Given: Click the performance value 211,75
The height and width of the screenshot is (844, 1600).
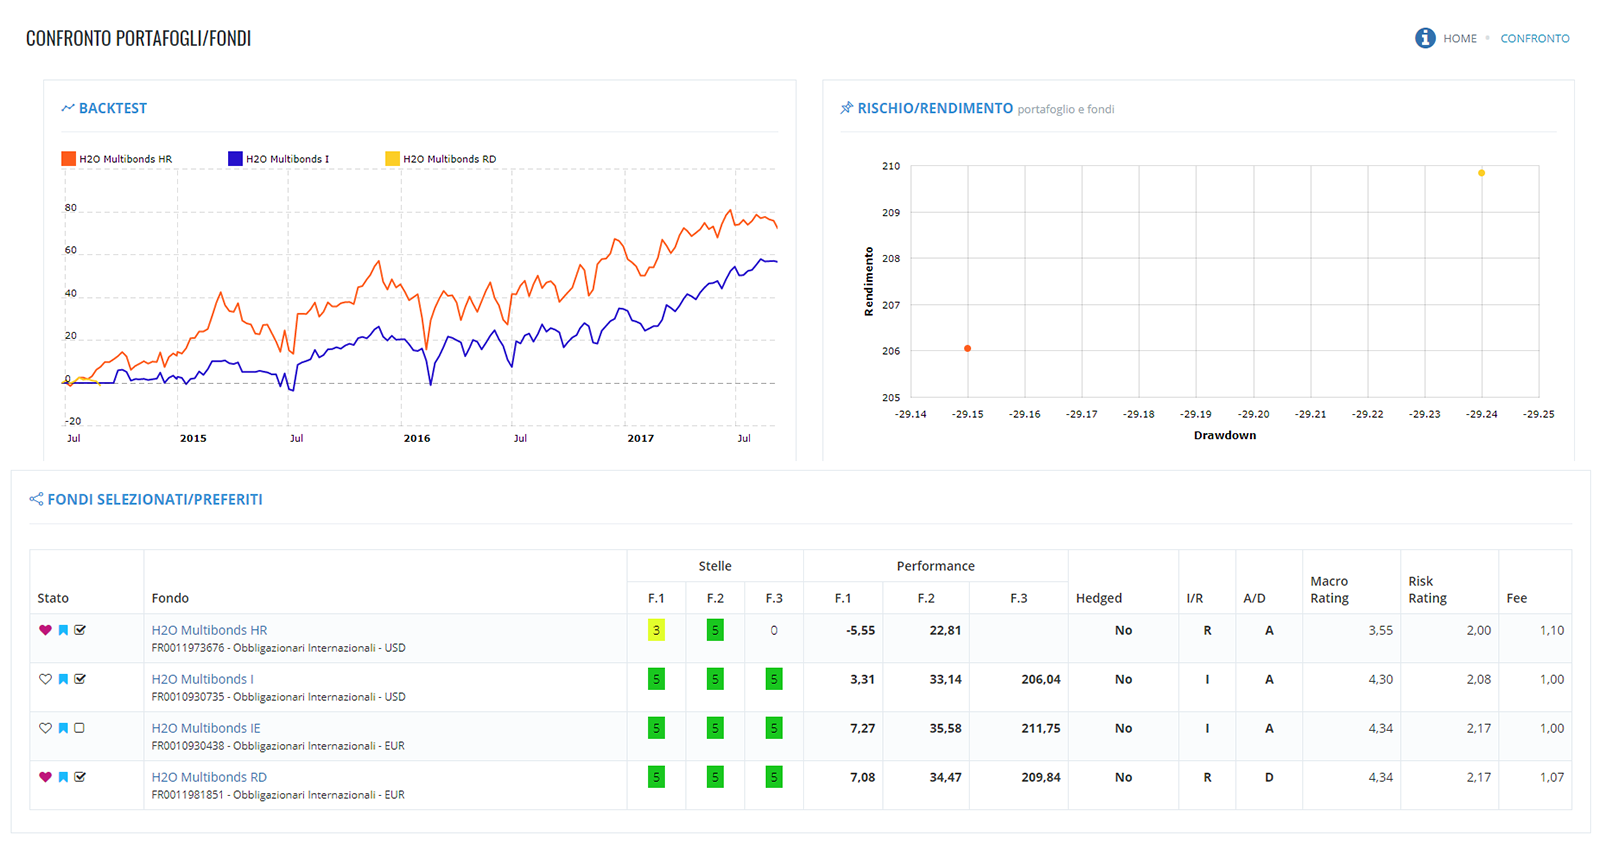Looking at the screenshot, I should coord(1040,728).
